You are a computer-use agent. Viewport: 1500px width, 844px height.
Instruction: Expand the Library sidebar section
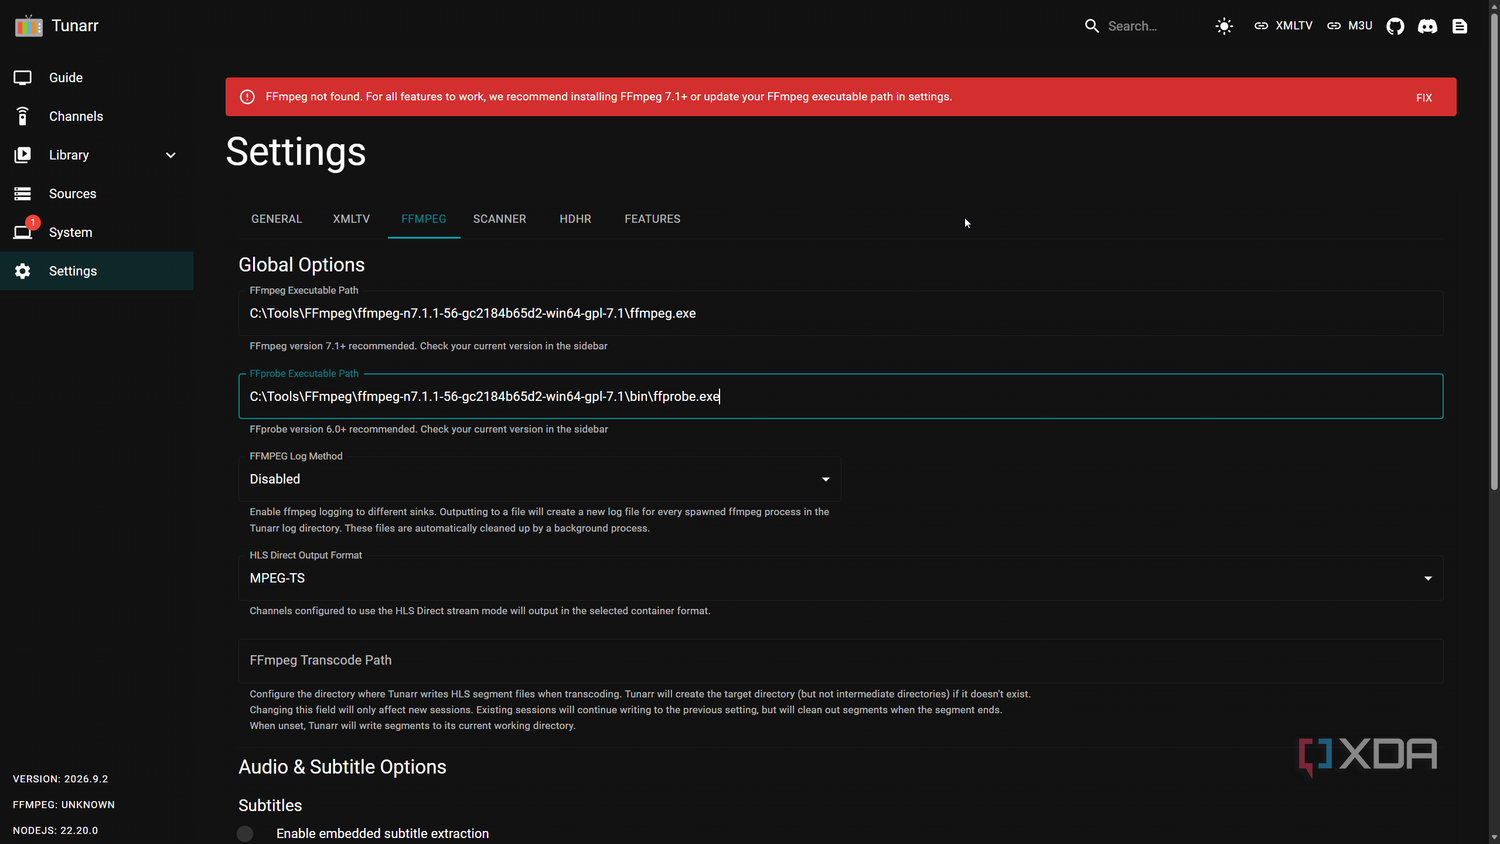click(x=171, y=155)
